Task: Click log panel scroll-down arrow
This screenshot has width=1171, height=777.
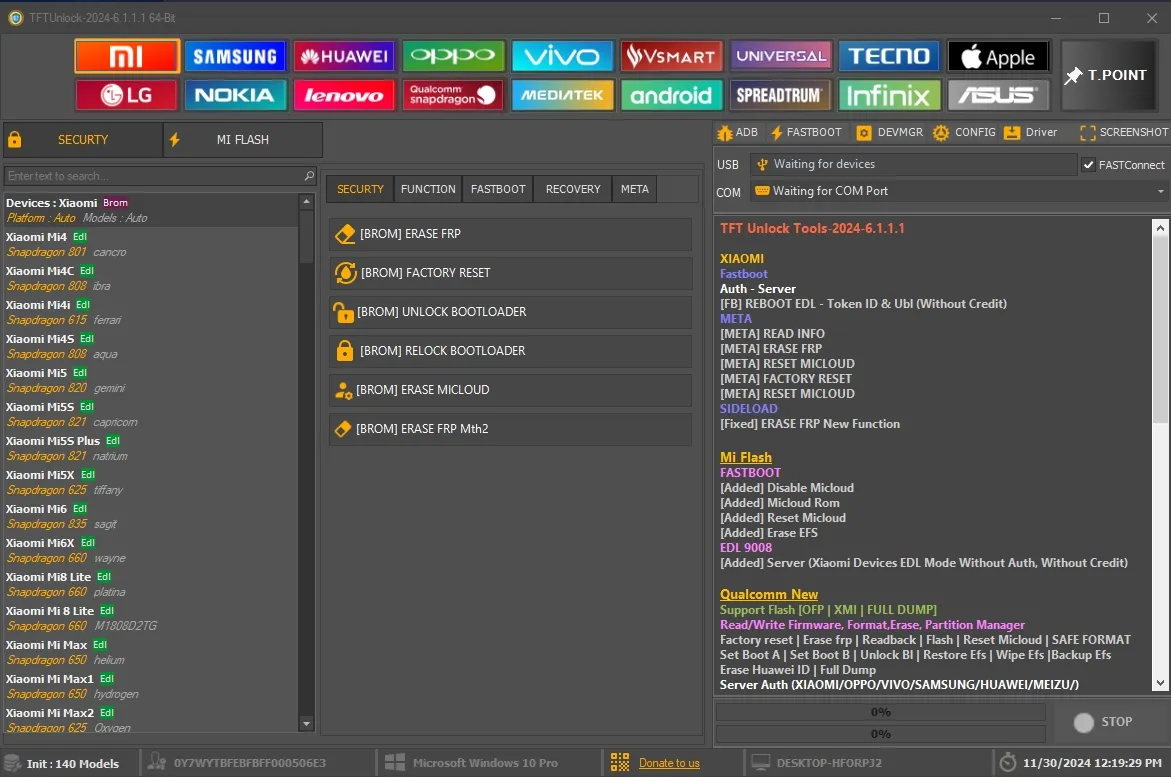Action: click(1160, 683)
